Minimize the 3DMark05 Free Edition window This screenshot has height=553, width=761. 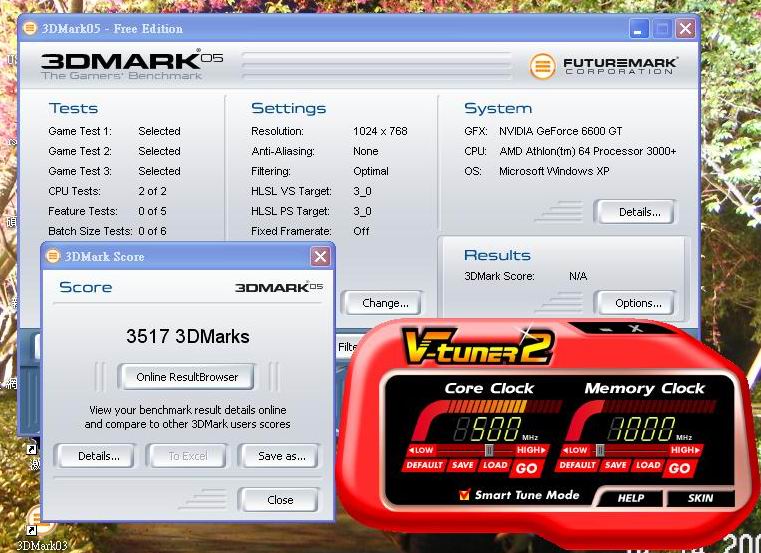638,29
